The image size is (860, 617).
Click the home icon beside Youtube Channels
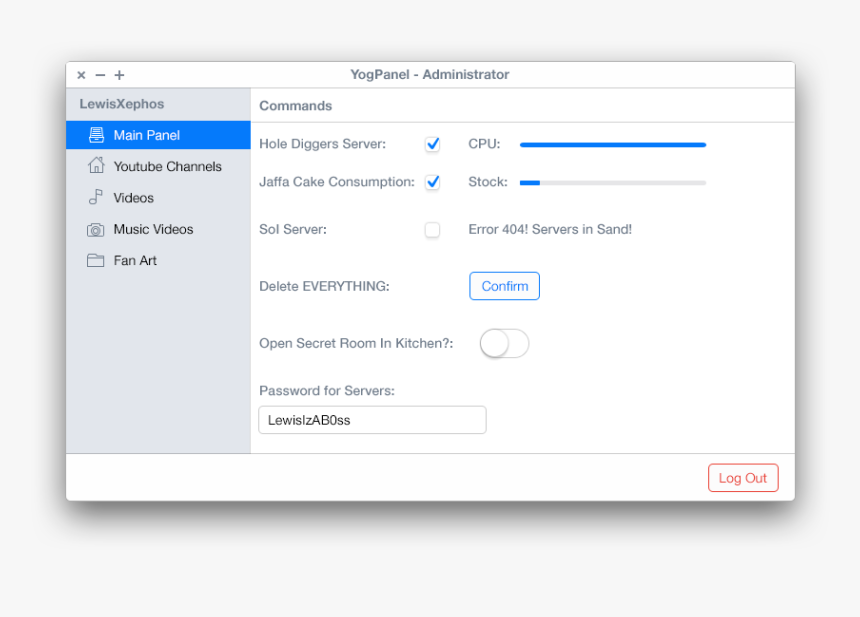[x=95, y=166]
